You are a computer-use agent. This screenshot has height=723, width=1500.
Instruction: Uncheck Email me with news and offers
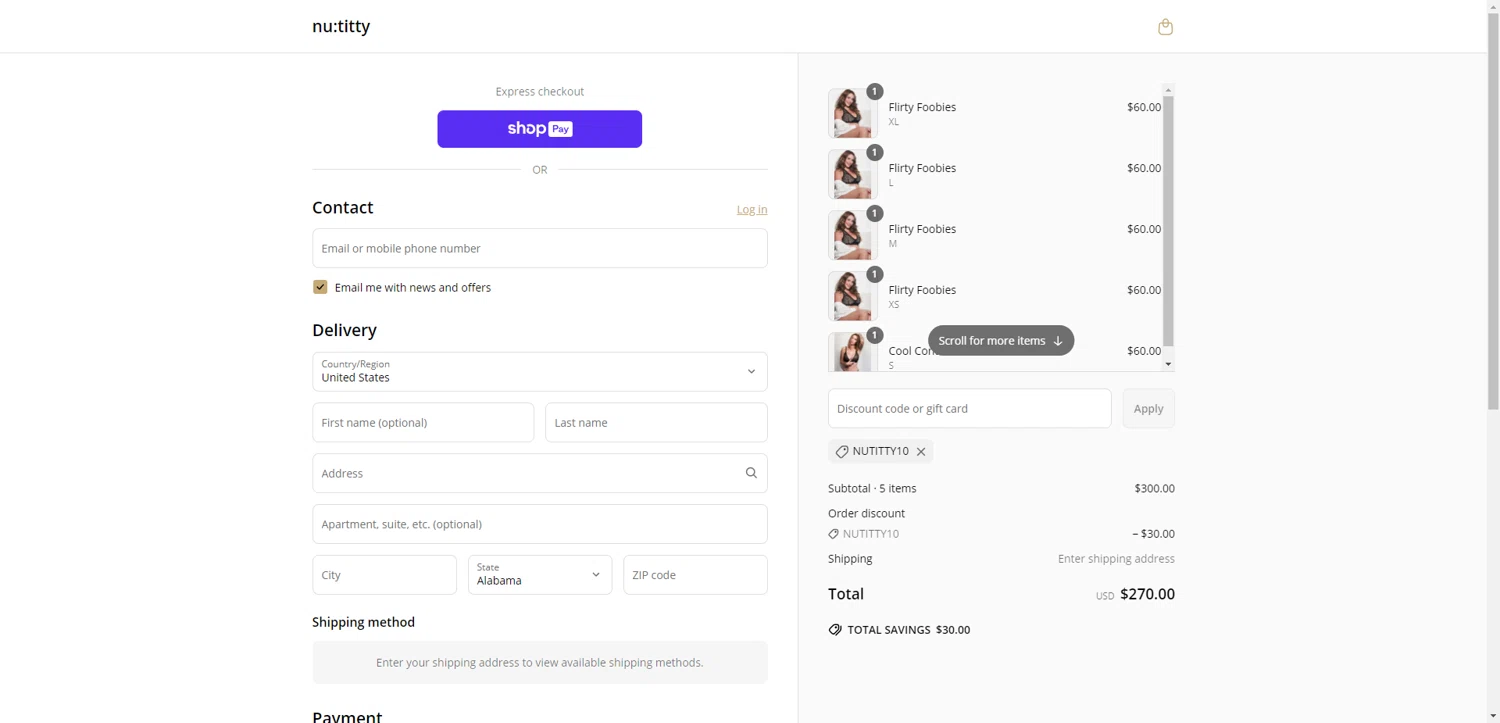(320, 287)
